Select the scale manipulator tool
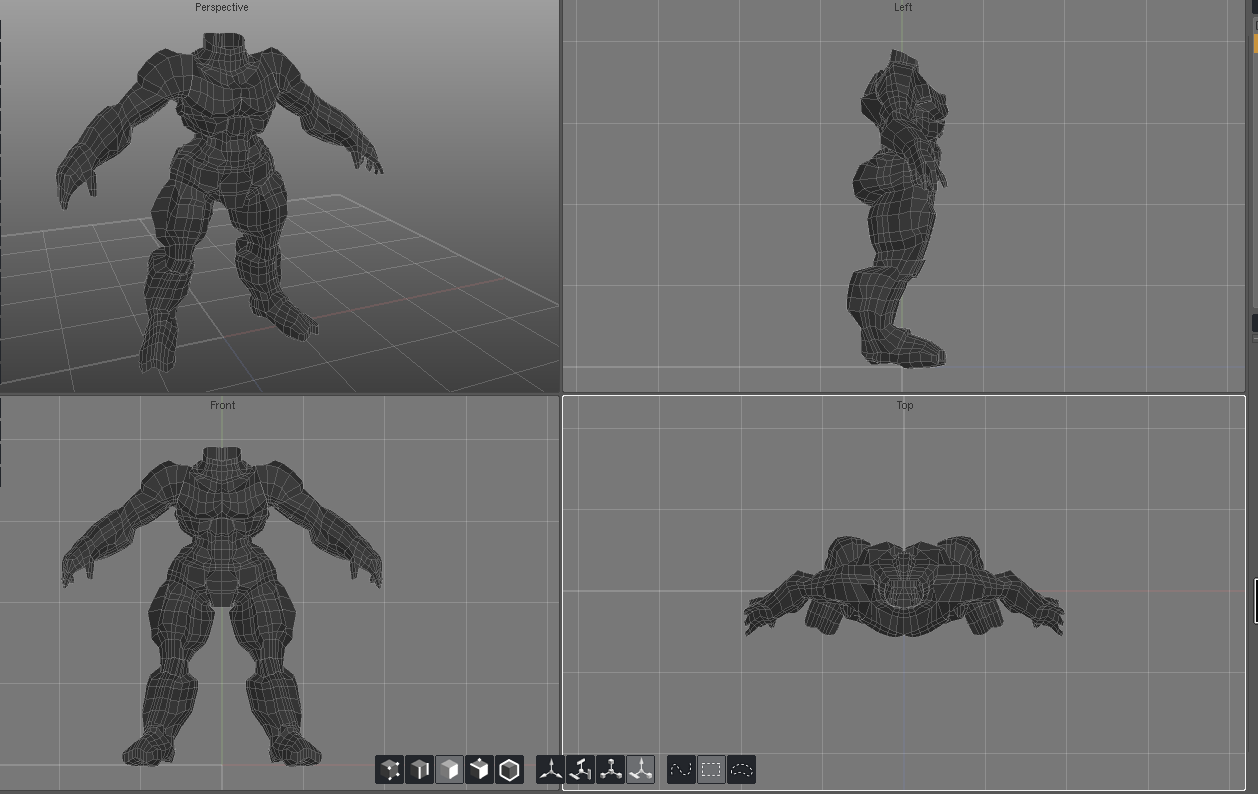This screenshot has height=794, width=1258. 610,769
